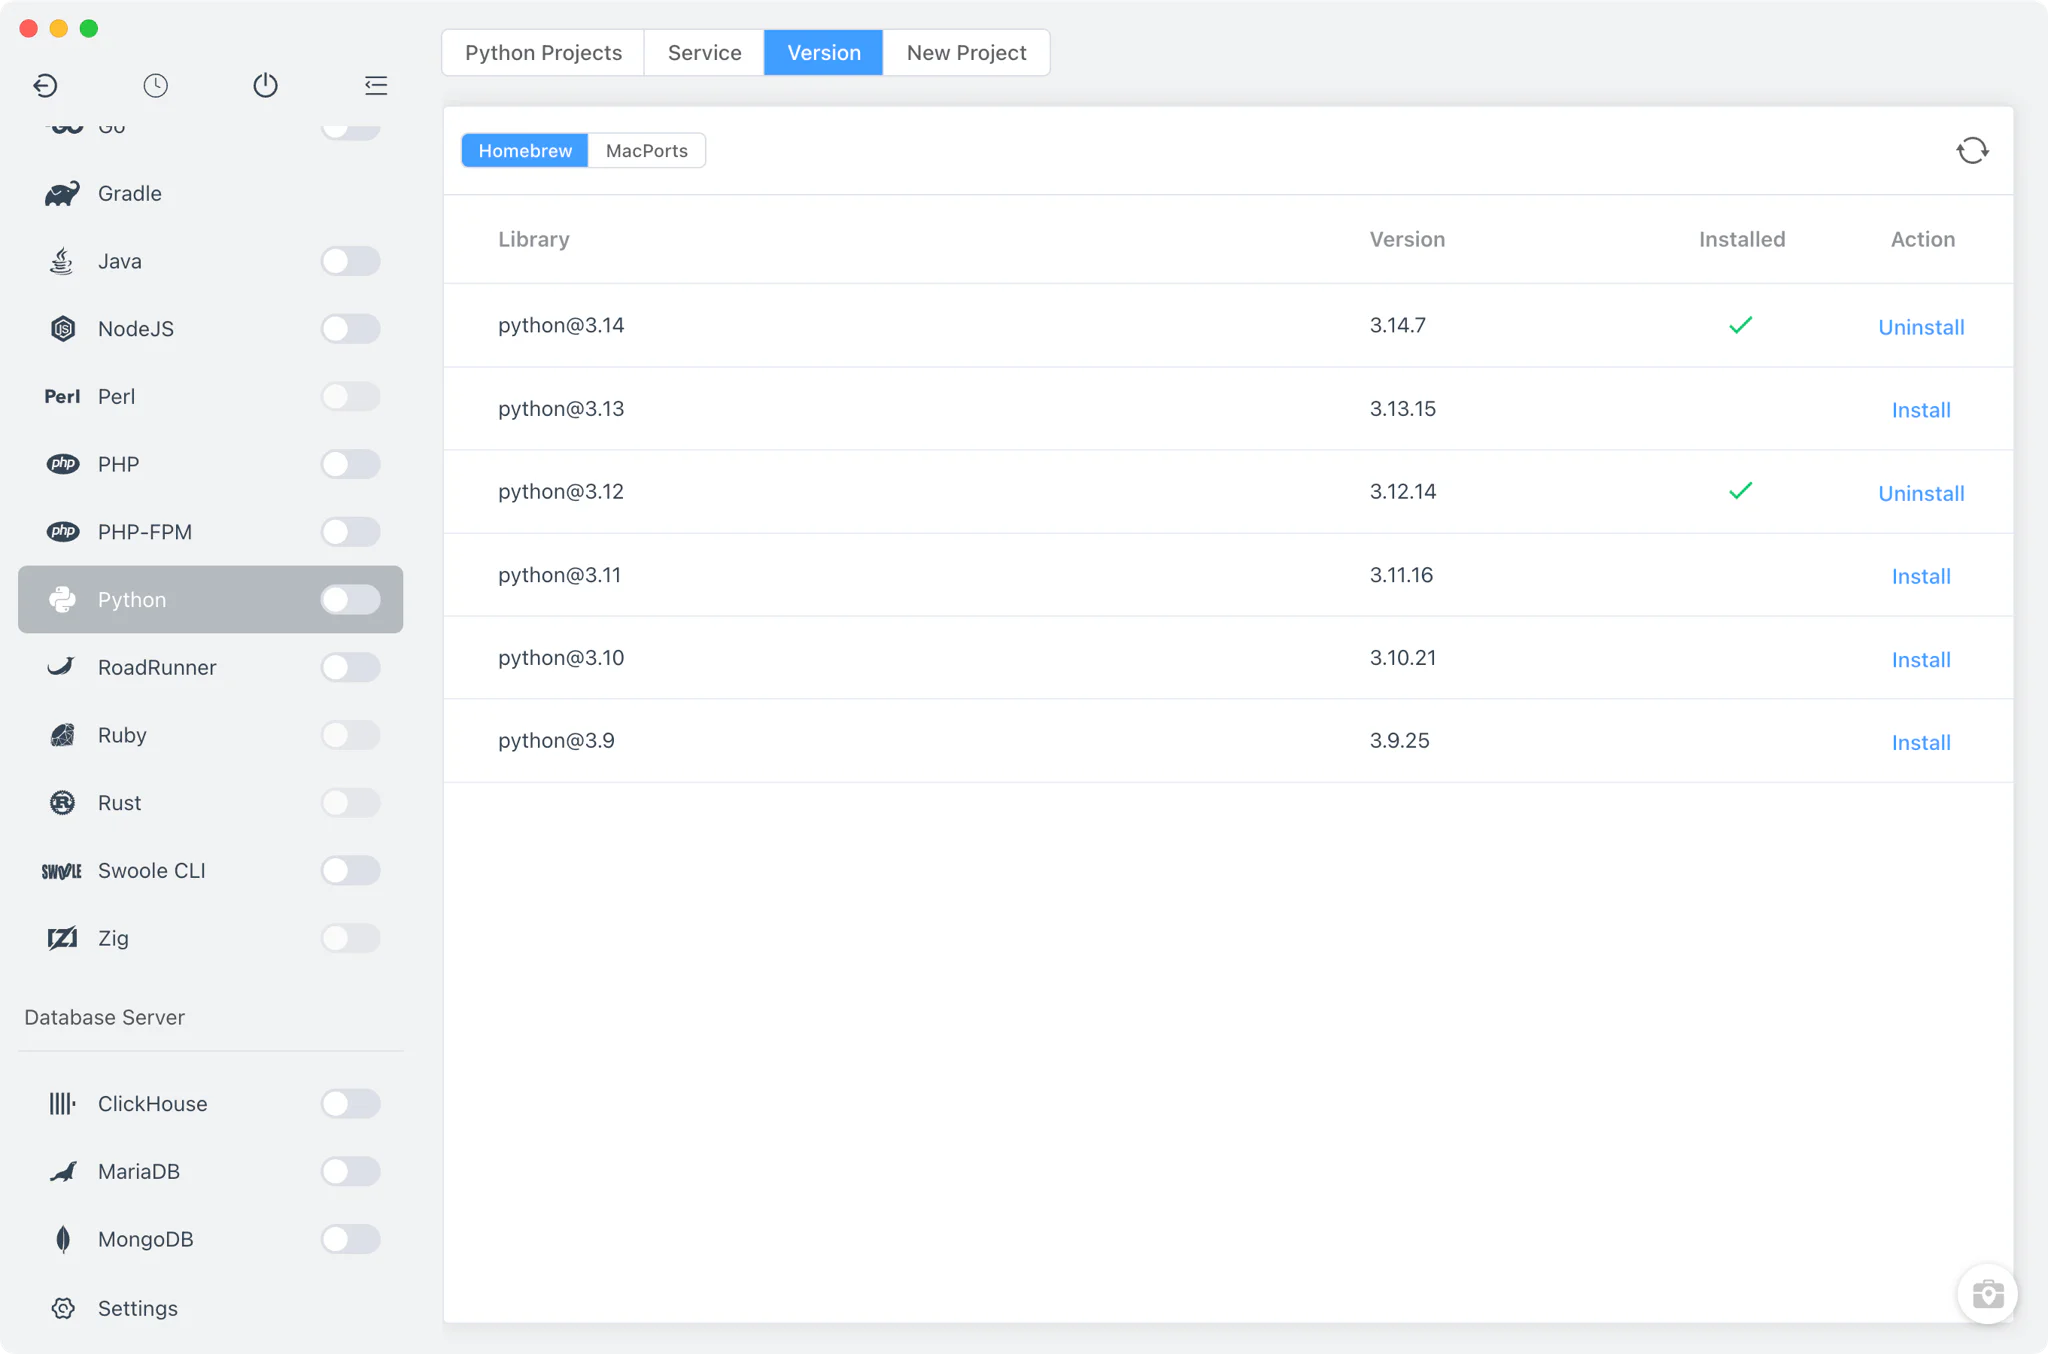Select the Rust gear icon
The image size is (2048, 1354).
(x=62, y=803)
